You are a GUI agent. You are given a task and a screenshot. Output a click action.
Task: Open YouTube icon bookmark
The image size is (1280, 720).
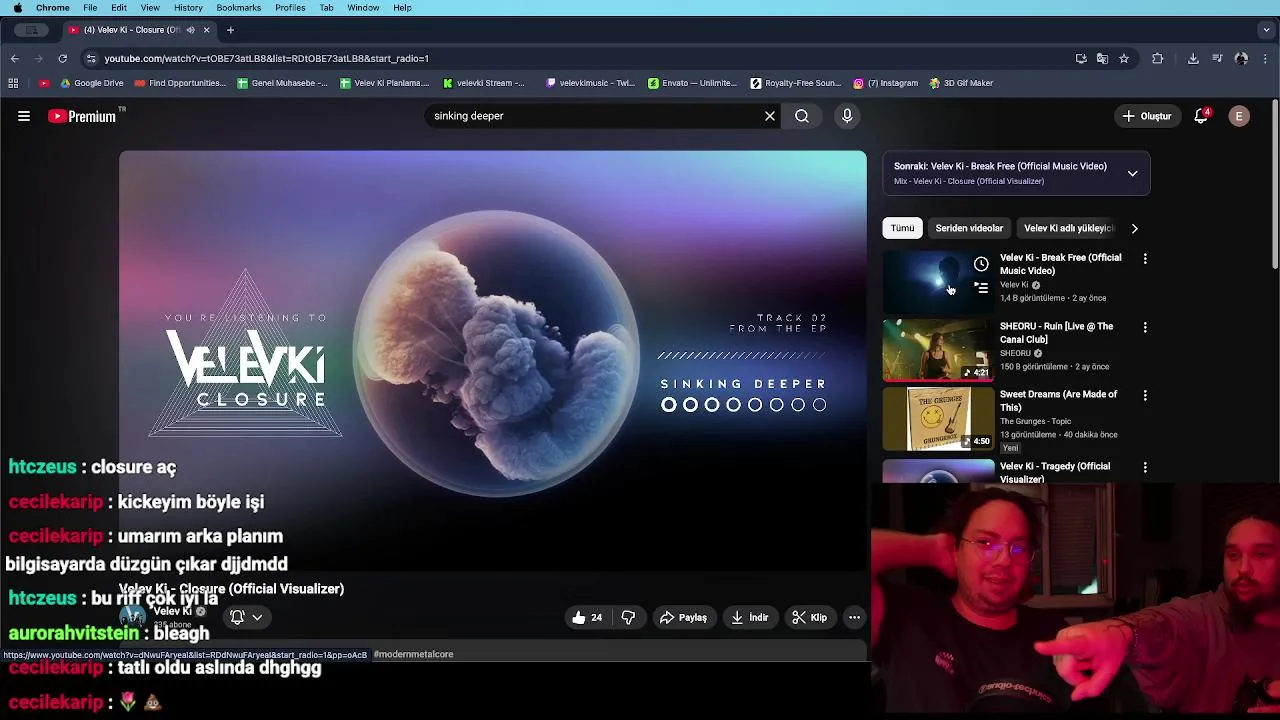42,83
